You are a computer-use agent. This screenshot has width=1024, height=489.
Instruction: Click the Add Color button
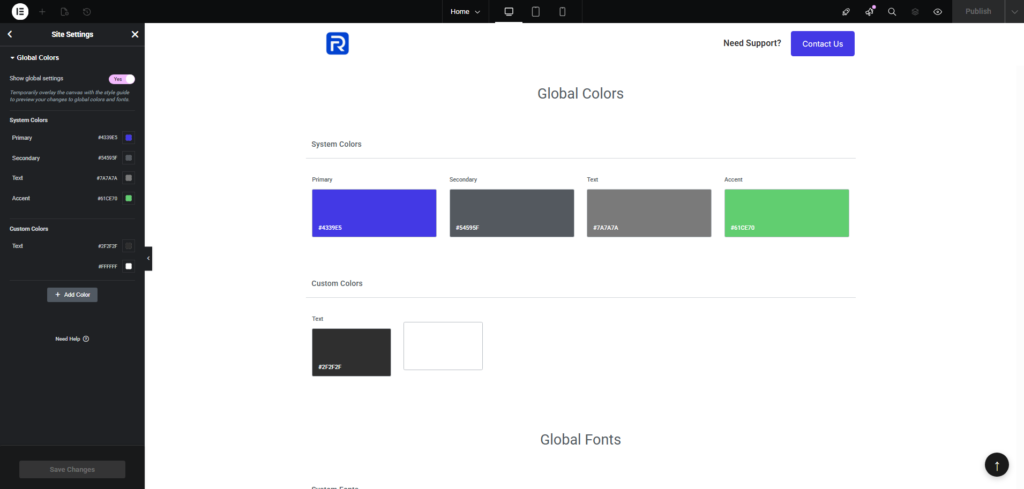pos(72,295)
